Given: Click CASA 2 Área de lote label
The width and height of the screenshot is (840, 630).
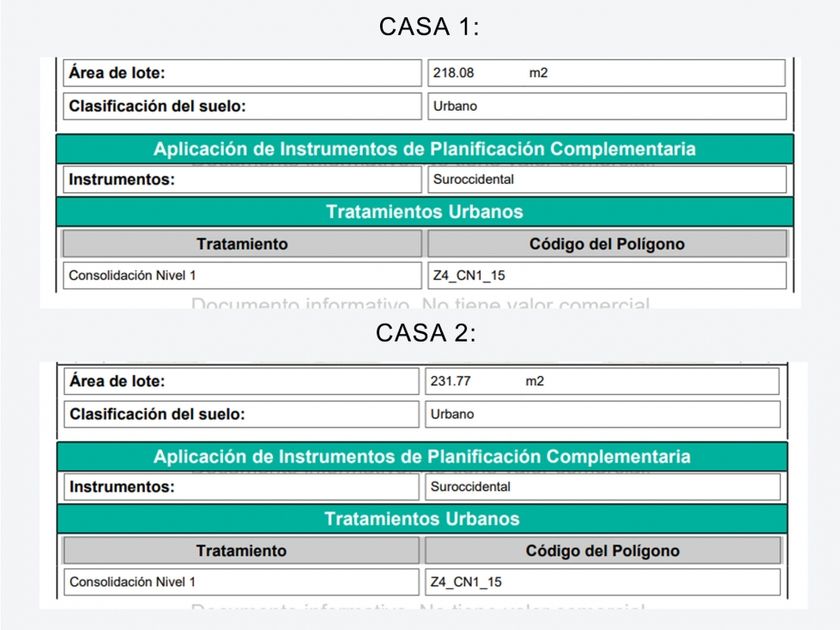Looking at the screenshot, I should coord(117,381).
